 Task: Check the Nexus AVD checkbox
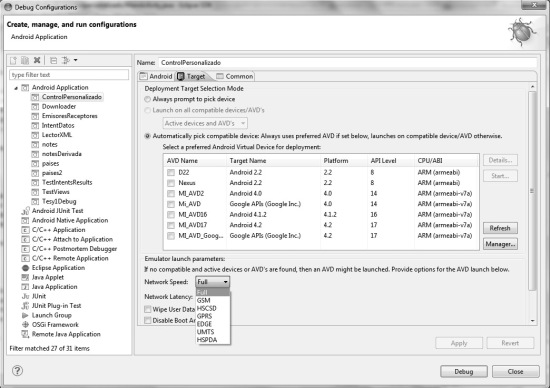[171, 183]
